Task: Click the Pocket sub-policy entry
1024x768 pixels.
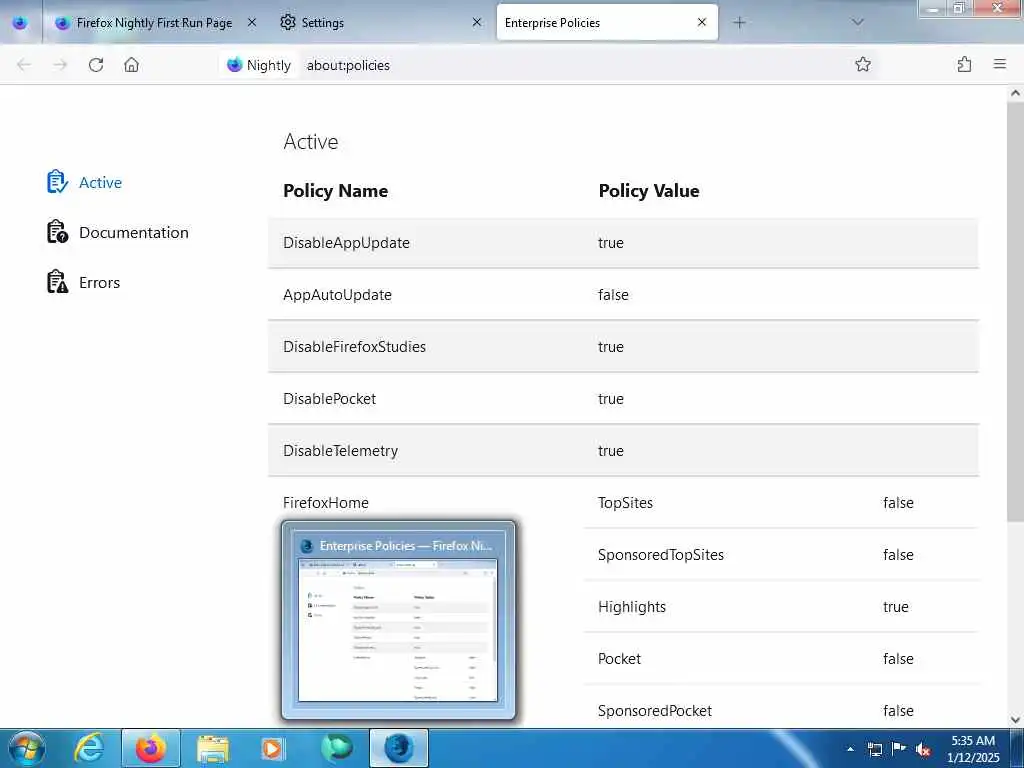Action: pos(619,659)
